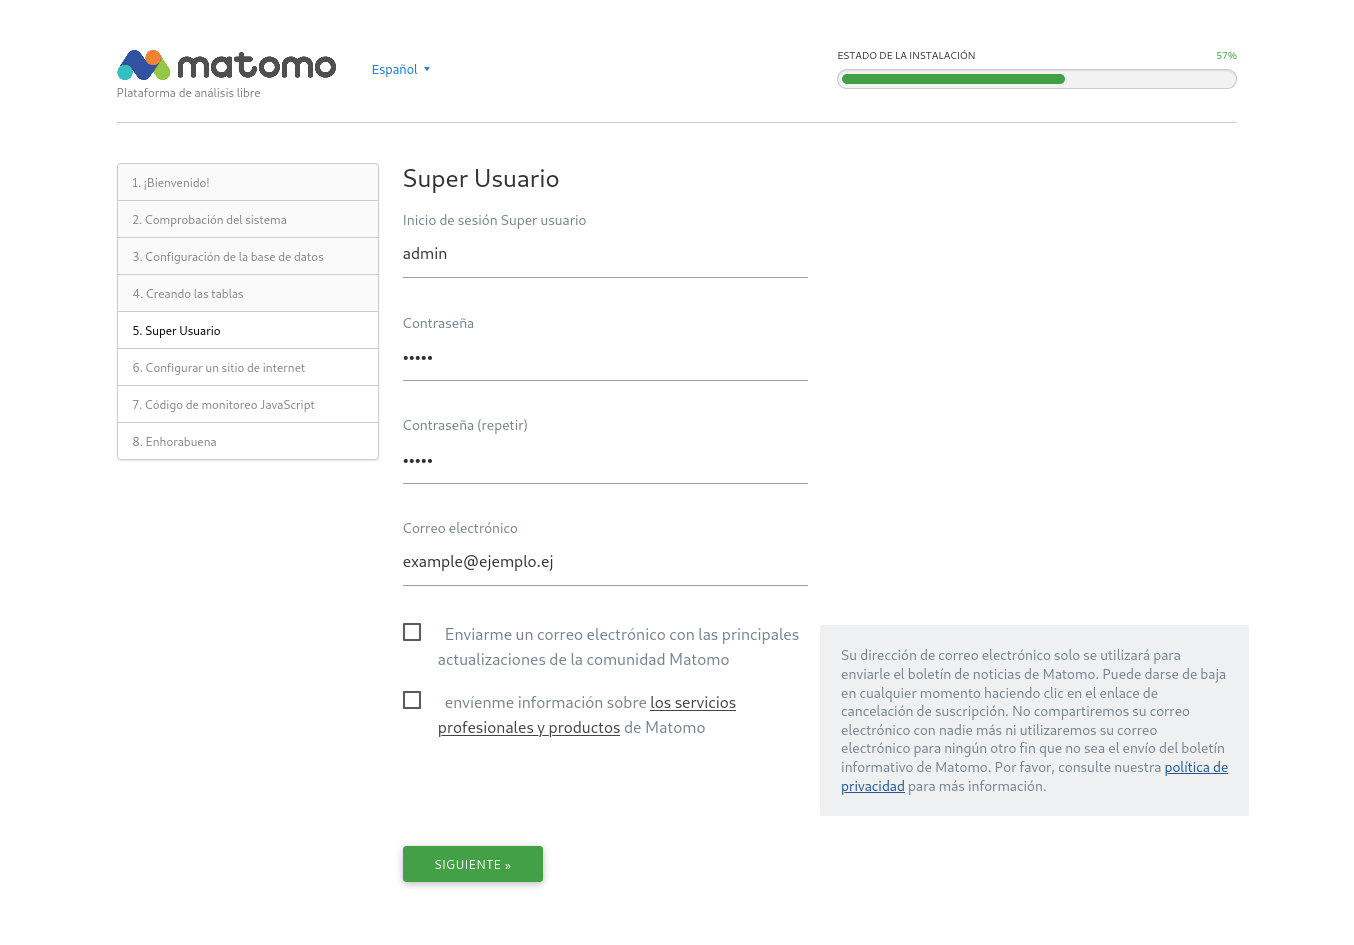
Task: Open step 3. Configuración de la base de datos
Action: [x=248, y=257]
